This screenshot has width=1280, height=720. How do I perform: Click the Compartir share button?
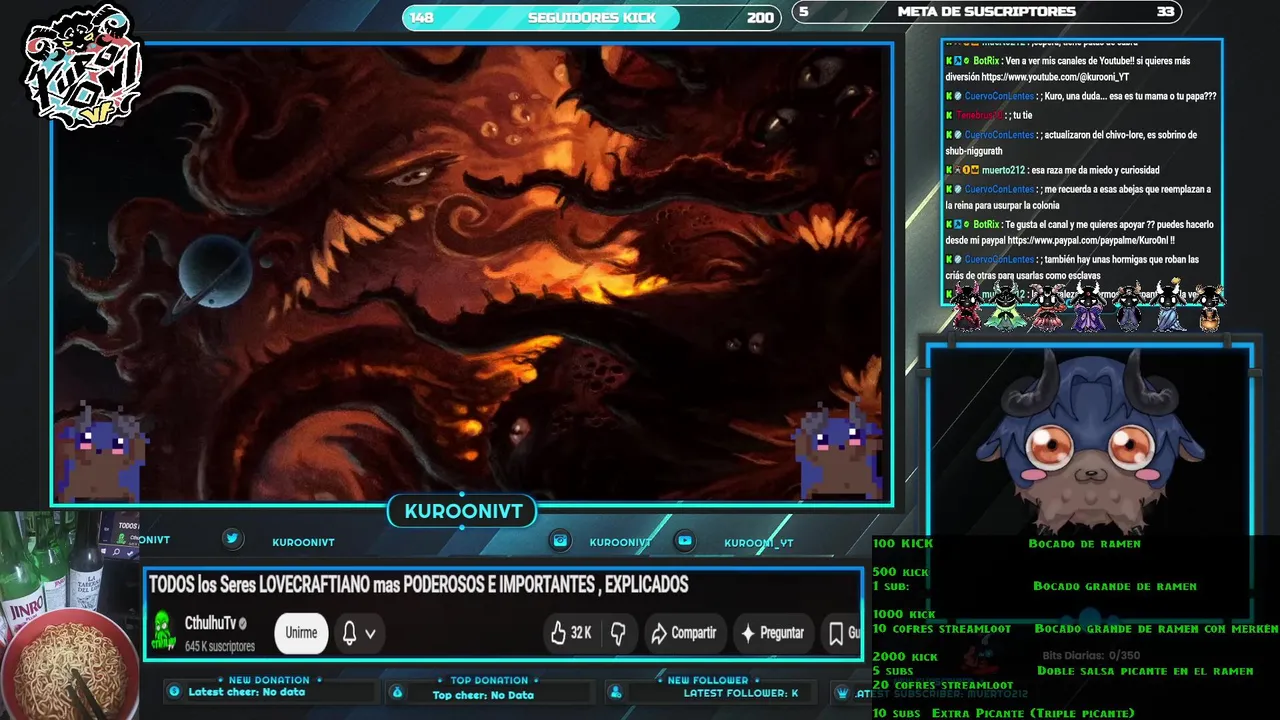pos(684,633)
